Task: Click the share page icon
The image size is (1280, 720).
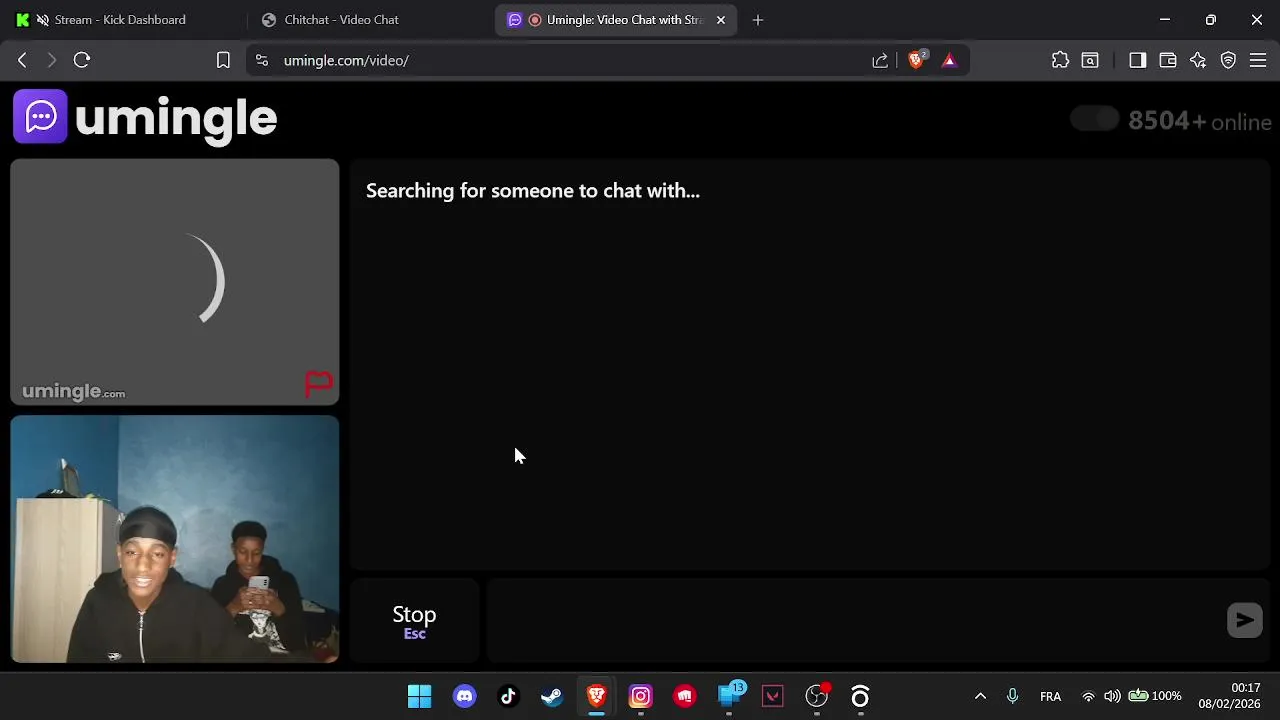Action: pyautogui.click(x=880, y=60)
